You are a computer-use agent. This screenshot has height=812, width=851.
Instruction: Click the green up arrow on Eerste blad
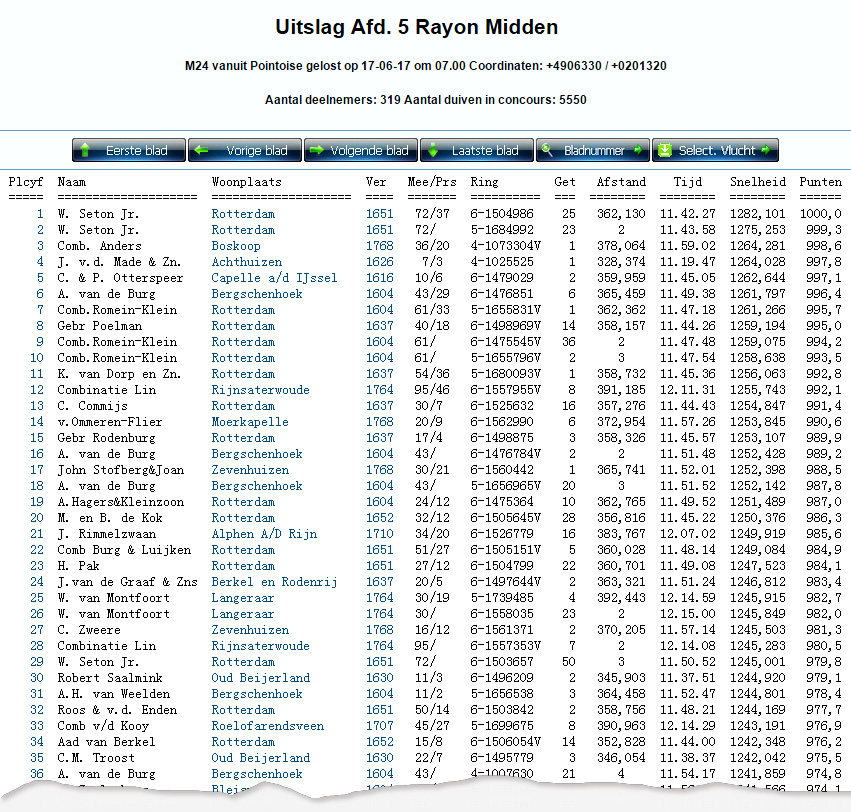pyautogui.click(x=85, y=150)
